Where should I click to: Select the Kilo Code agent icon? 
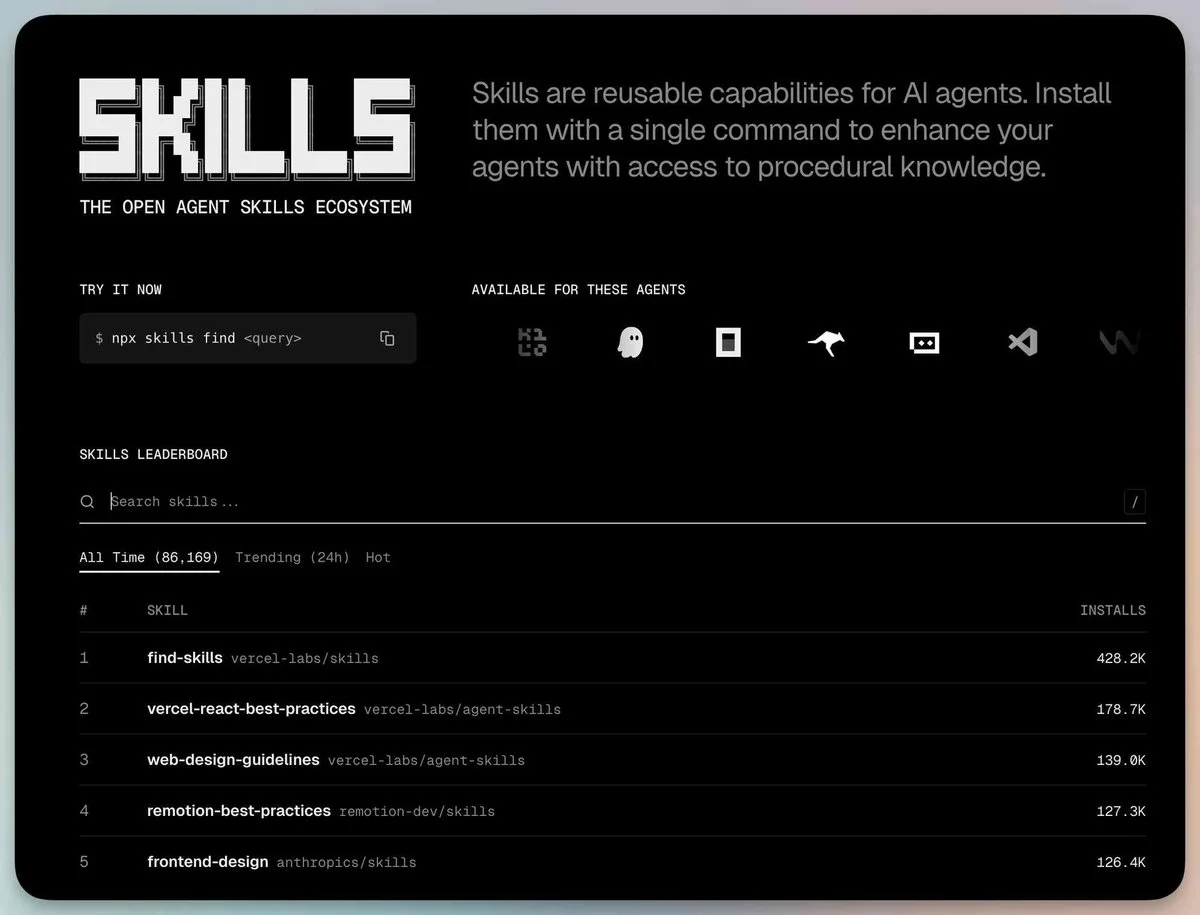pyautogui.click(x=532, y=342)
